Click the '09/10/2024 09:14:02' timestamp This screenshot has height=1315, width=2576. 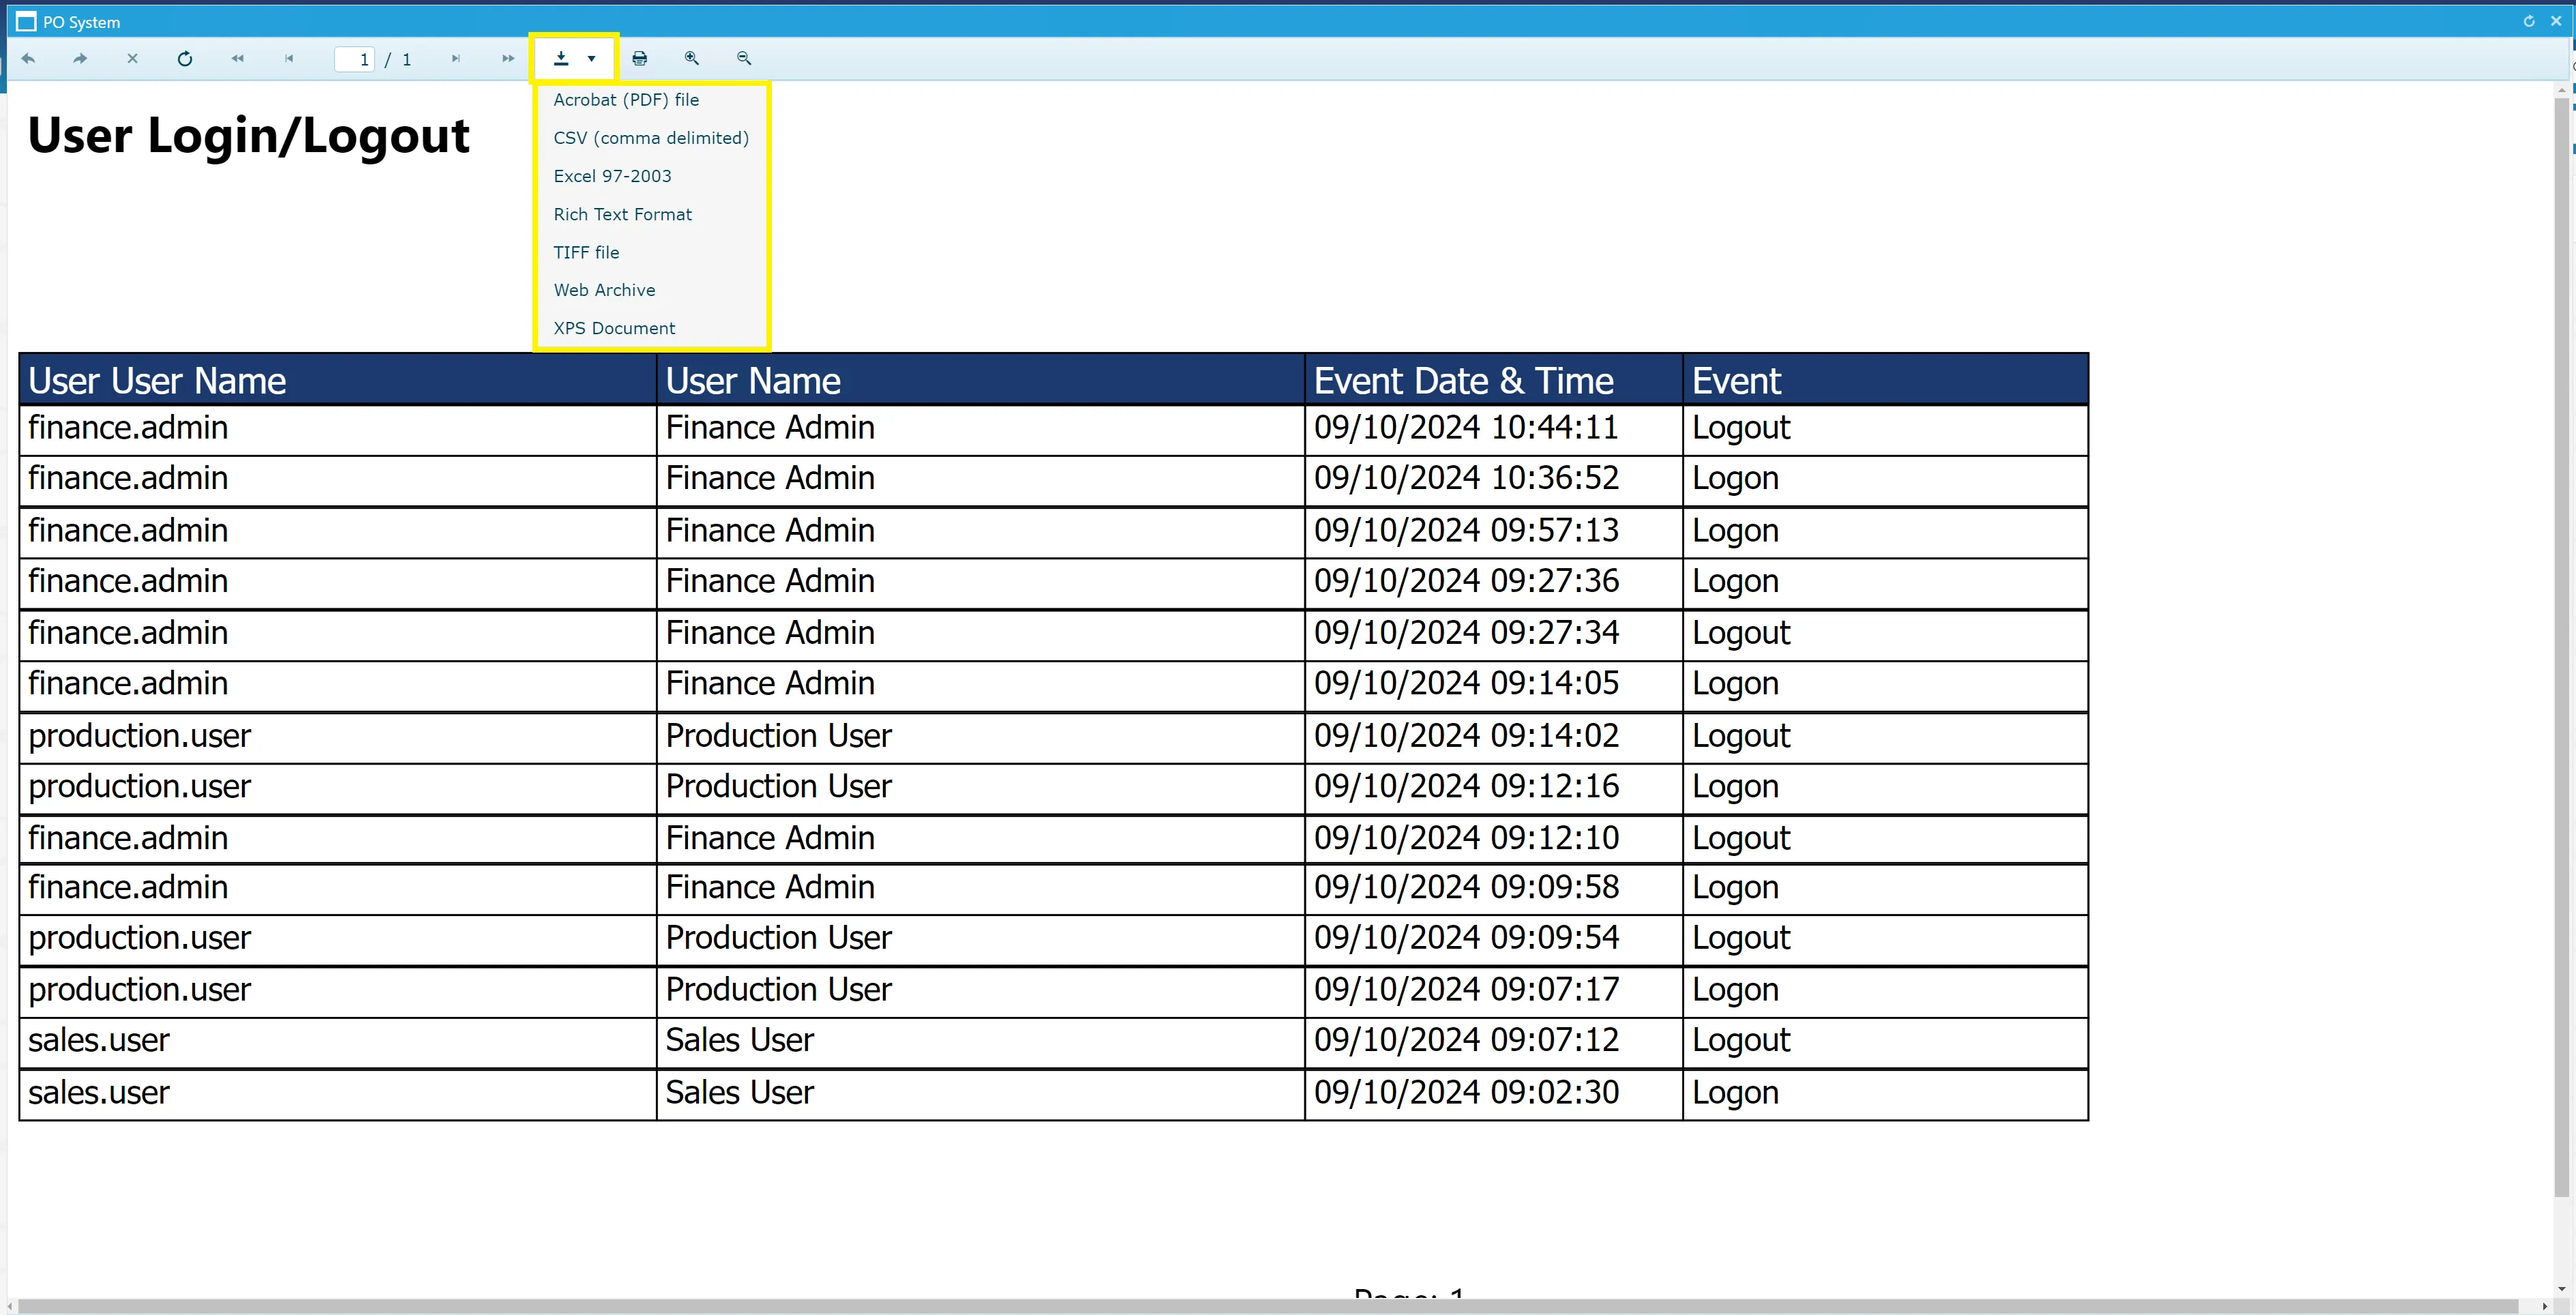pyautogui.click(x=1466, y=736)
